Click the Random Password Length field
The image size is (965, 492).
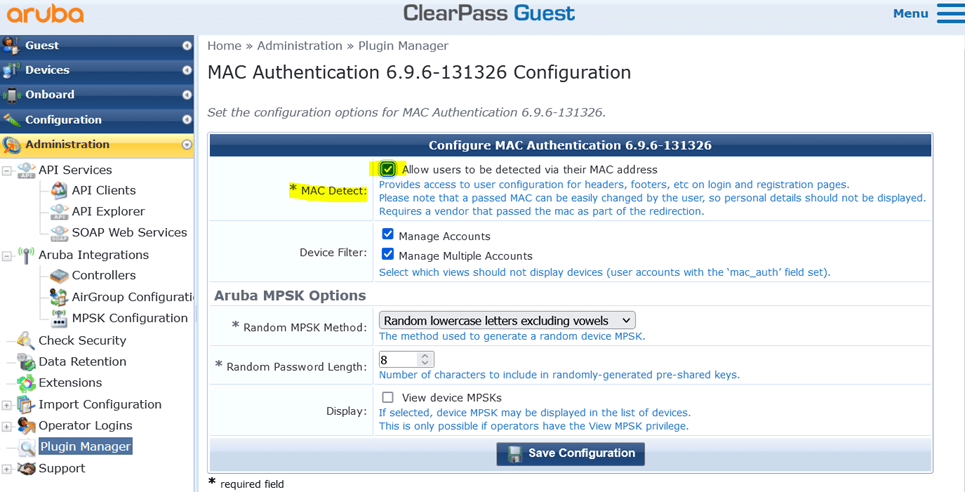tap(398, 359)
